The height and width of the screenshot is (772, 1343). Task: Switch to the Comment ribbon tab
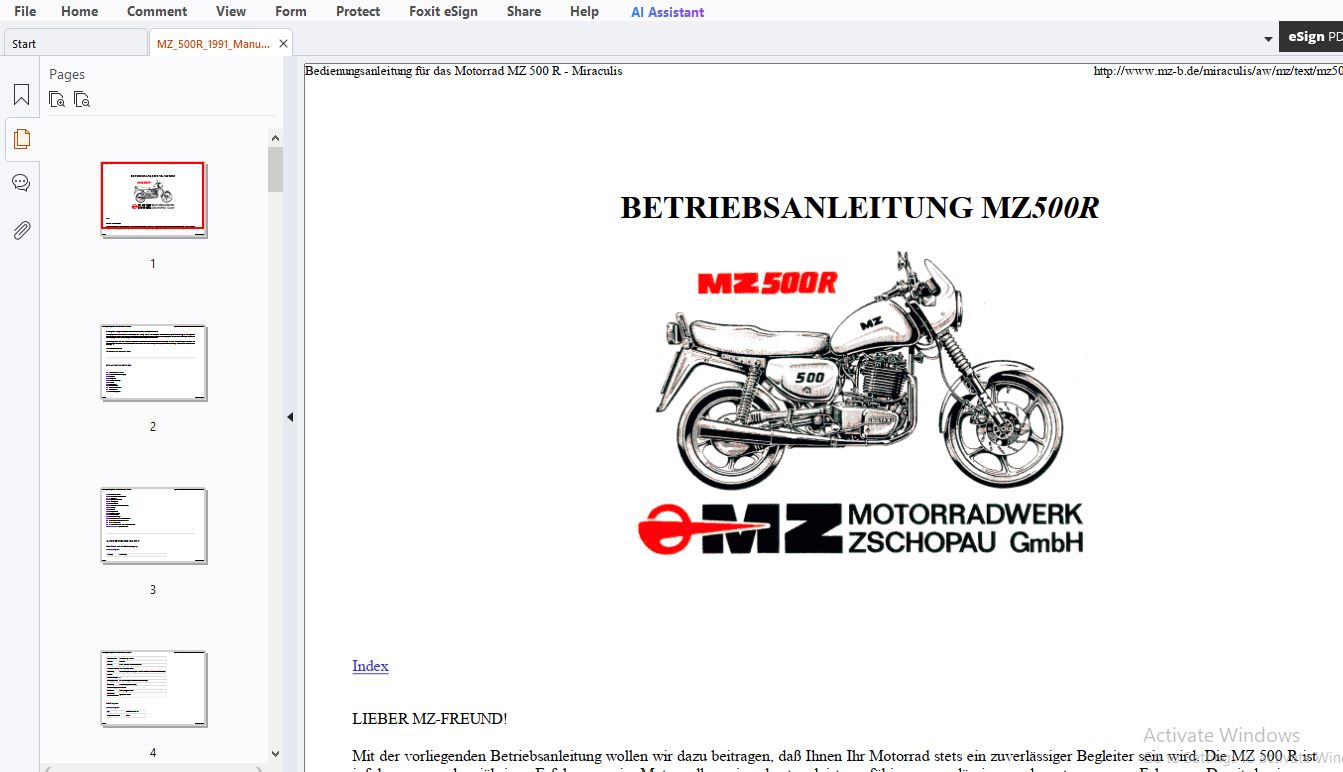157,12
